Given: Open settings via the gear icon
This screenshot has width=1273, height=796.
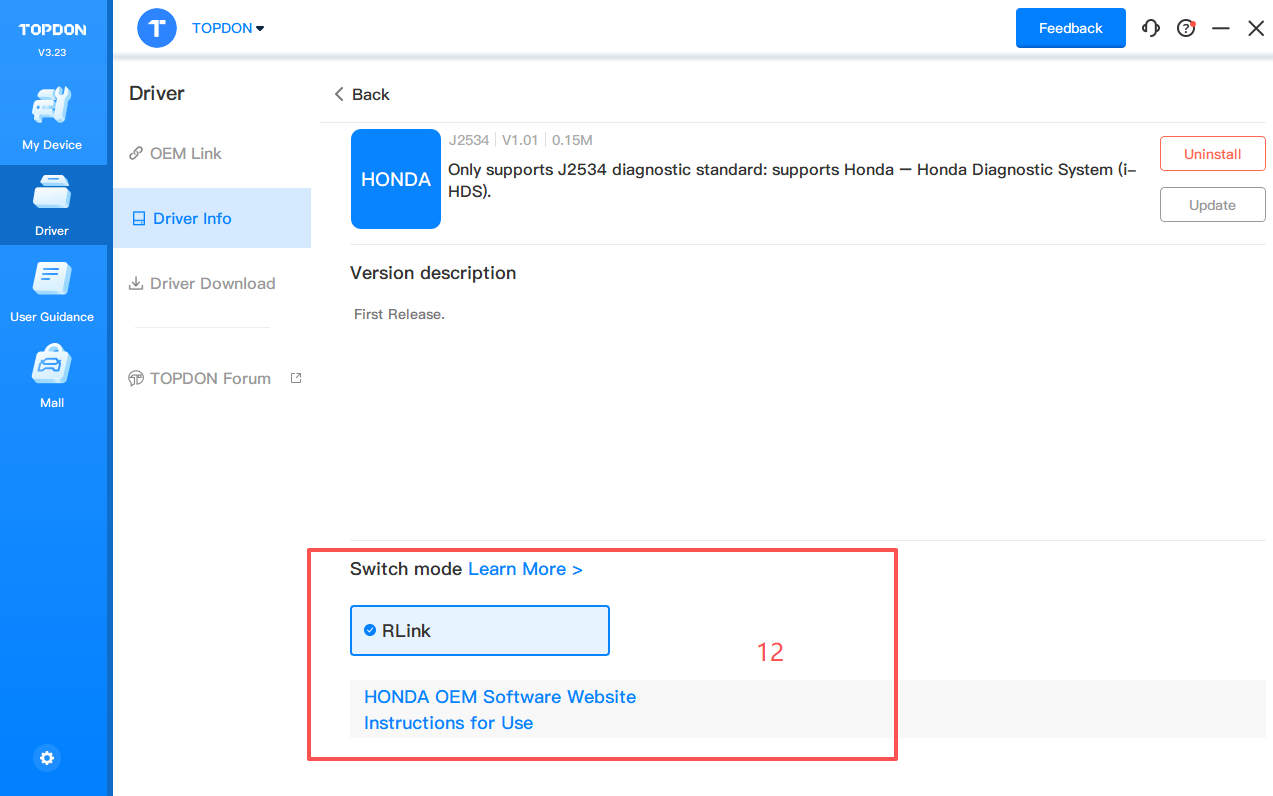Looking at the screenshot, I should [x=47, y=758].
